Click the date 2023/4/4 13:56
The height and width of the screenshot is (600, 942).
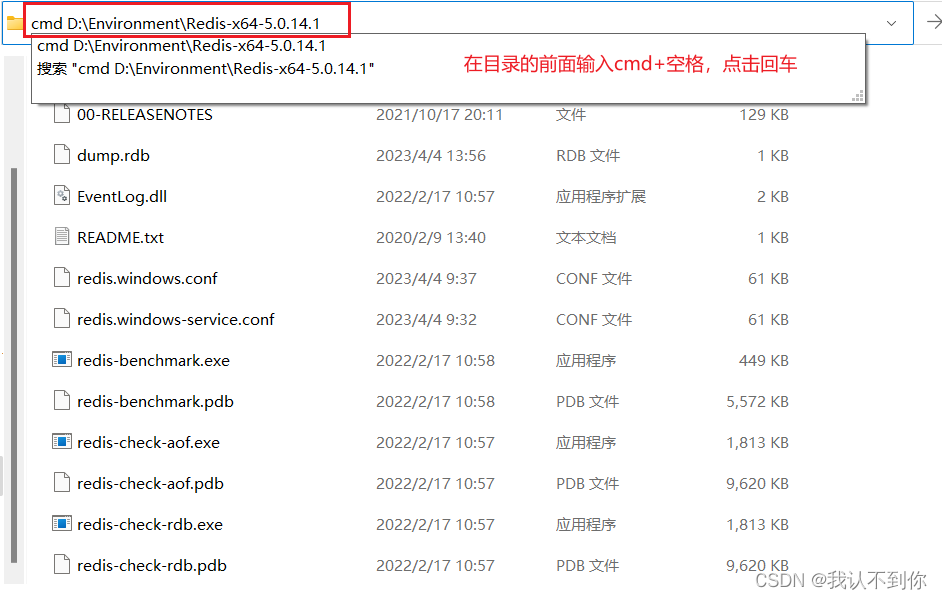point(431,156)
